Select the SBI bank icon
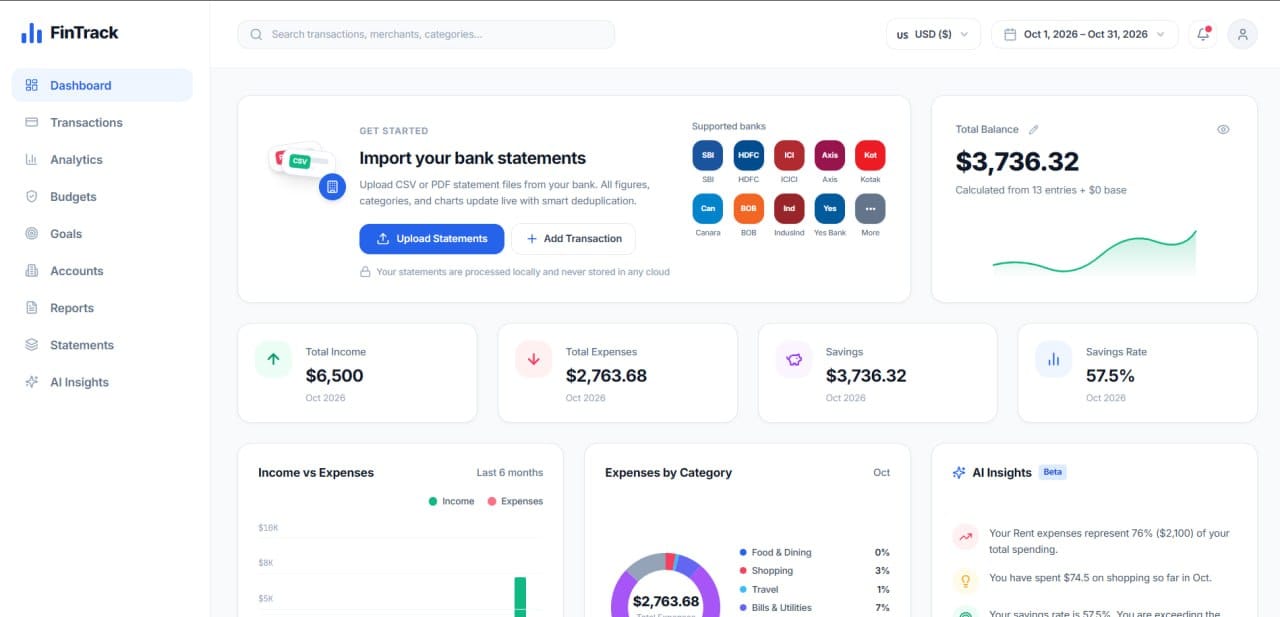This screenshot has height=617, width=1280. [x=708, y=155]
